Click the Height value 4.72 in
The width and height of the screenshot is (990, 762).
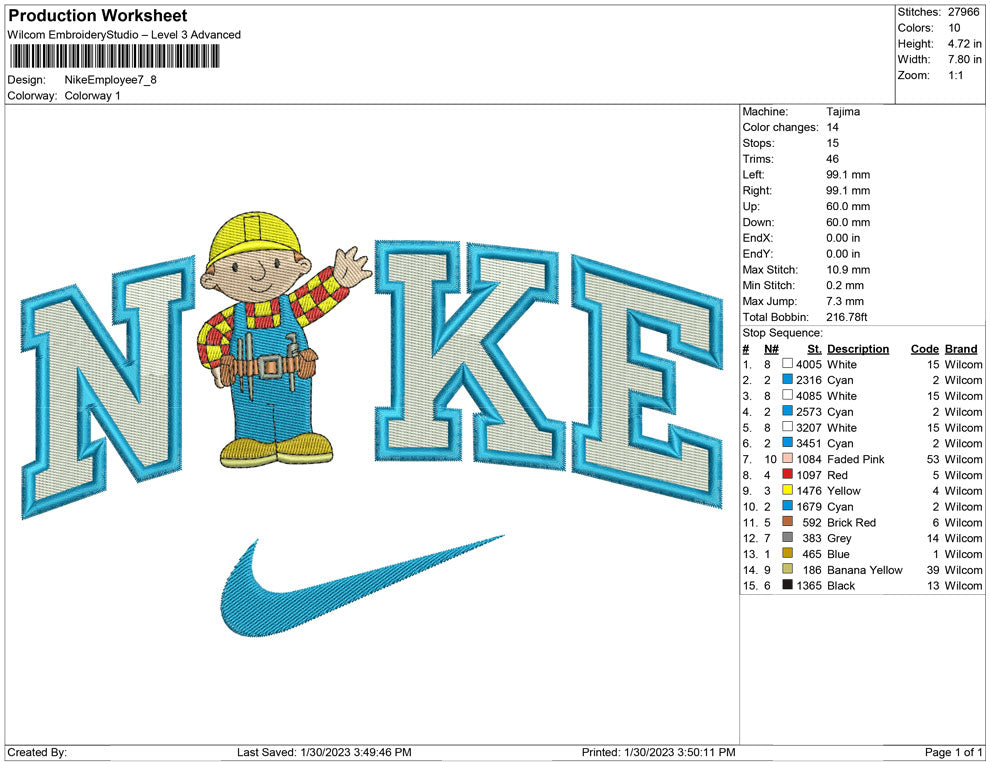964,44
